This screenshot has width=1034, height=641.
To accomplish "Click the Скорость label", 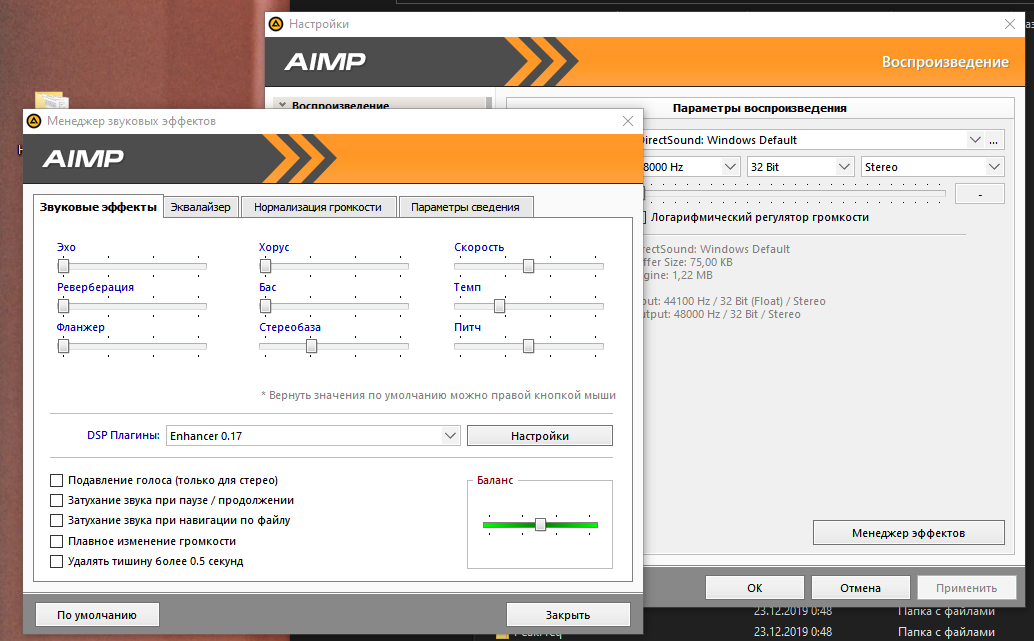I will pos(479,247).
